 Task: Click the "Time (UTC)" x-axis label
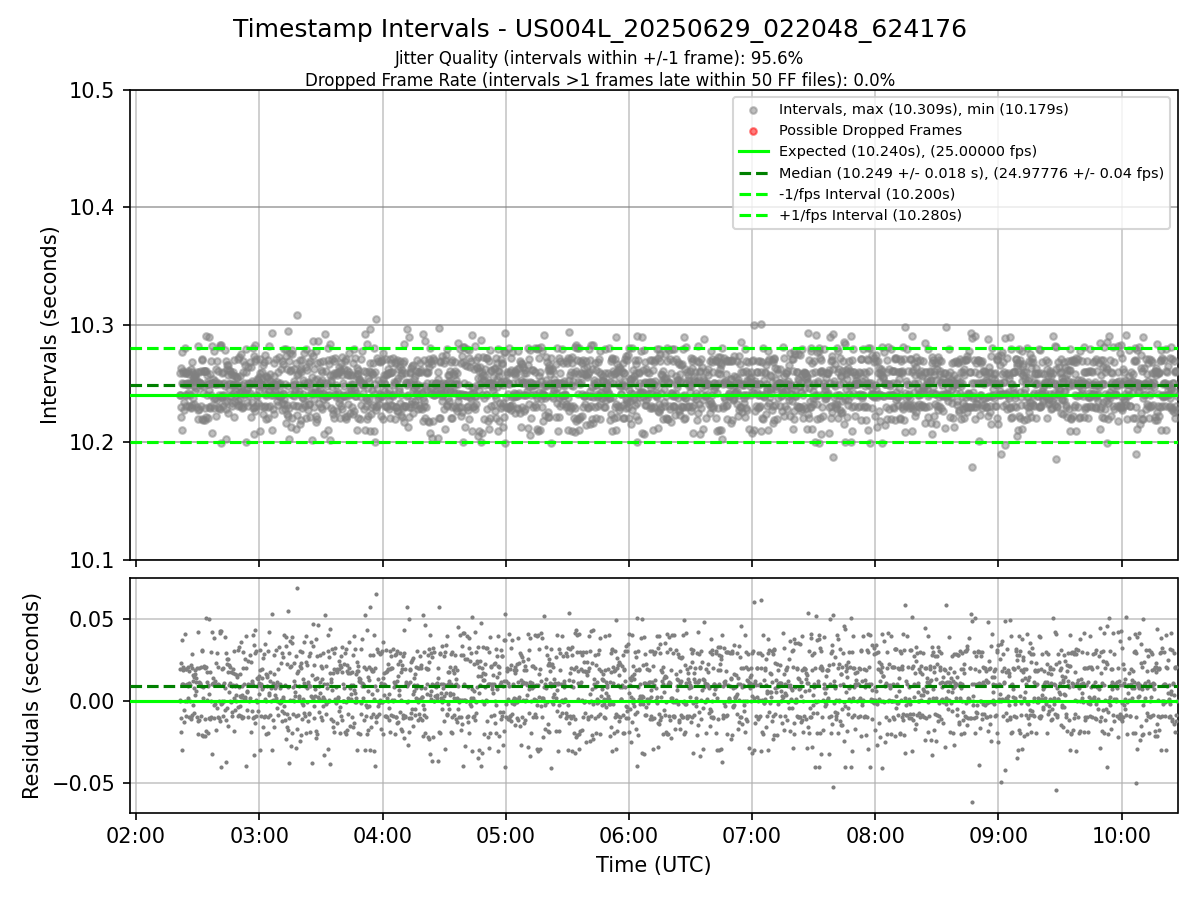653,865
